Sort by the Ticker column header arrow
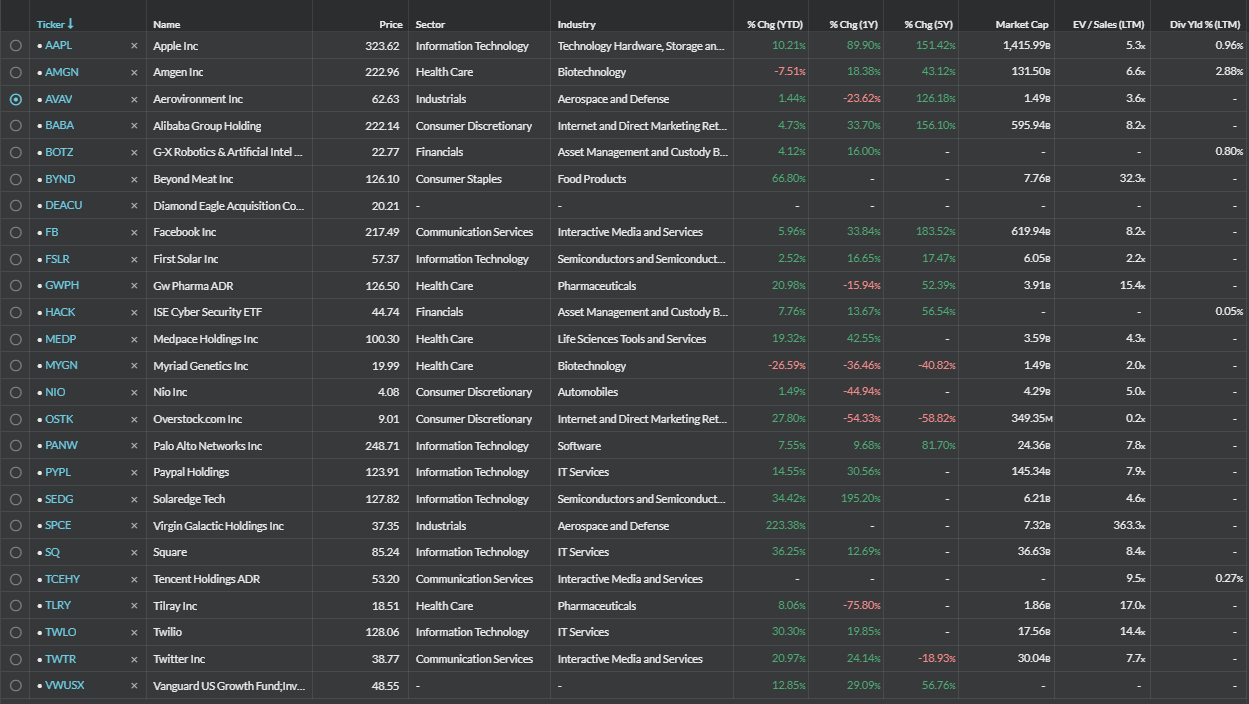Image resolution: width=1249 pixels, height=704 pixels. (x=70, y=24)
